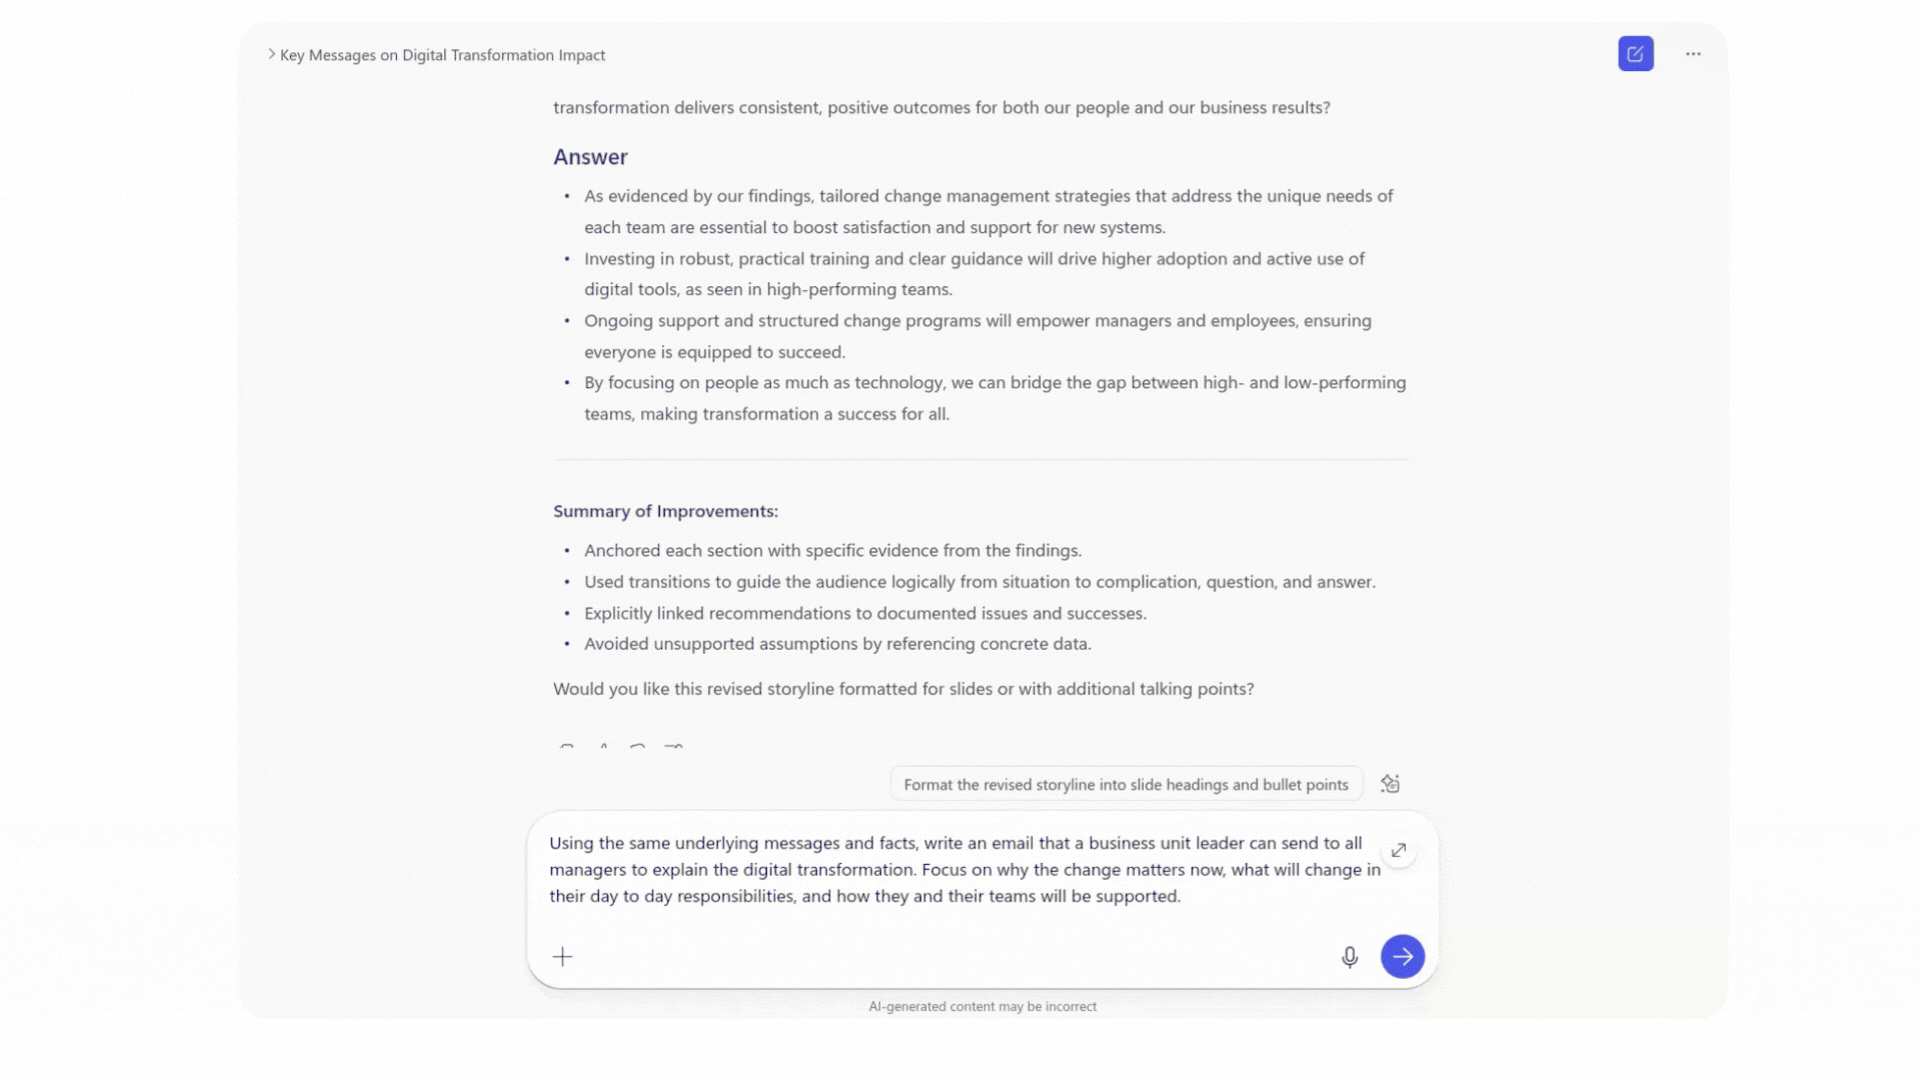Open the ellipsis dropdown at top right
This screenshot has height=1080, width=1920.
pos(1693,54)
